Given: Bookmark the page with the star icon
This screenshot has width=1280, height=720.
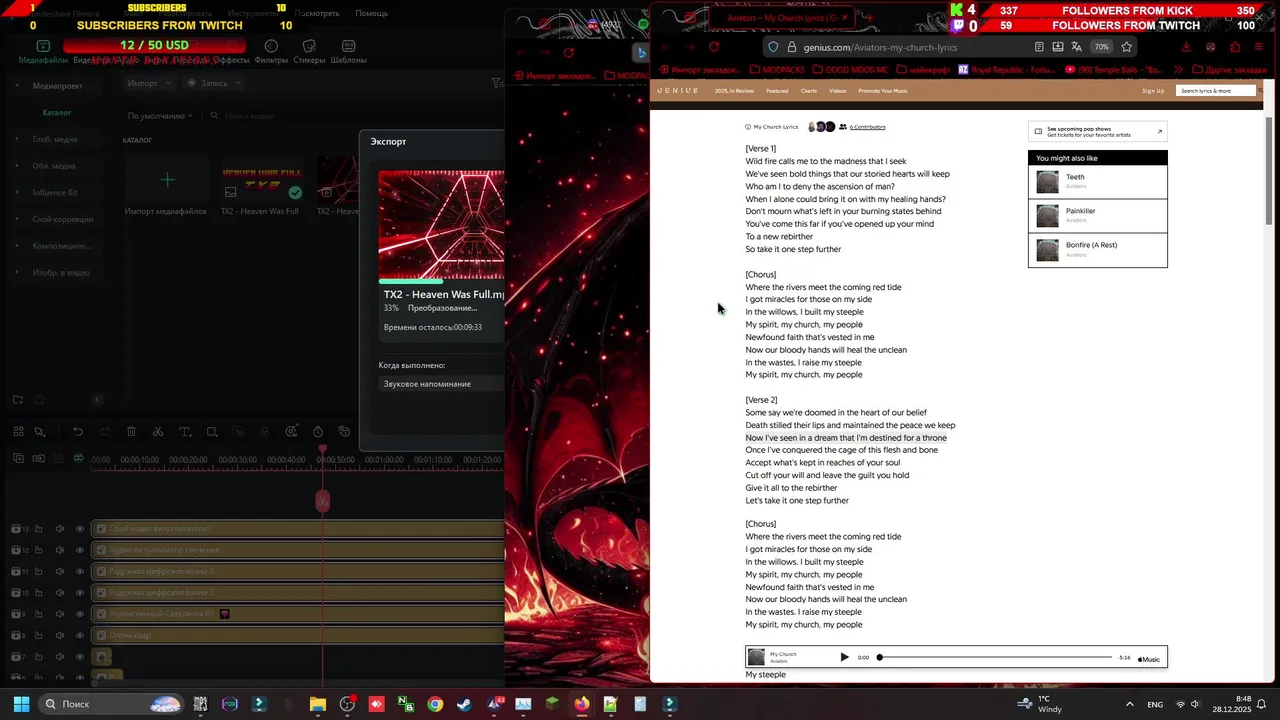Looking at the screenshot, I should [x=1127, y=47].
